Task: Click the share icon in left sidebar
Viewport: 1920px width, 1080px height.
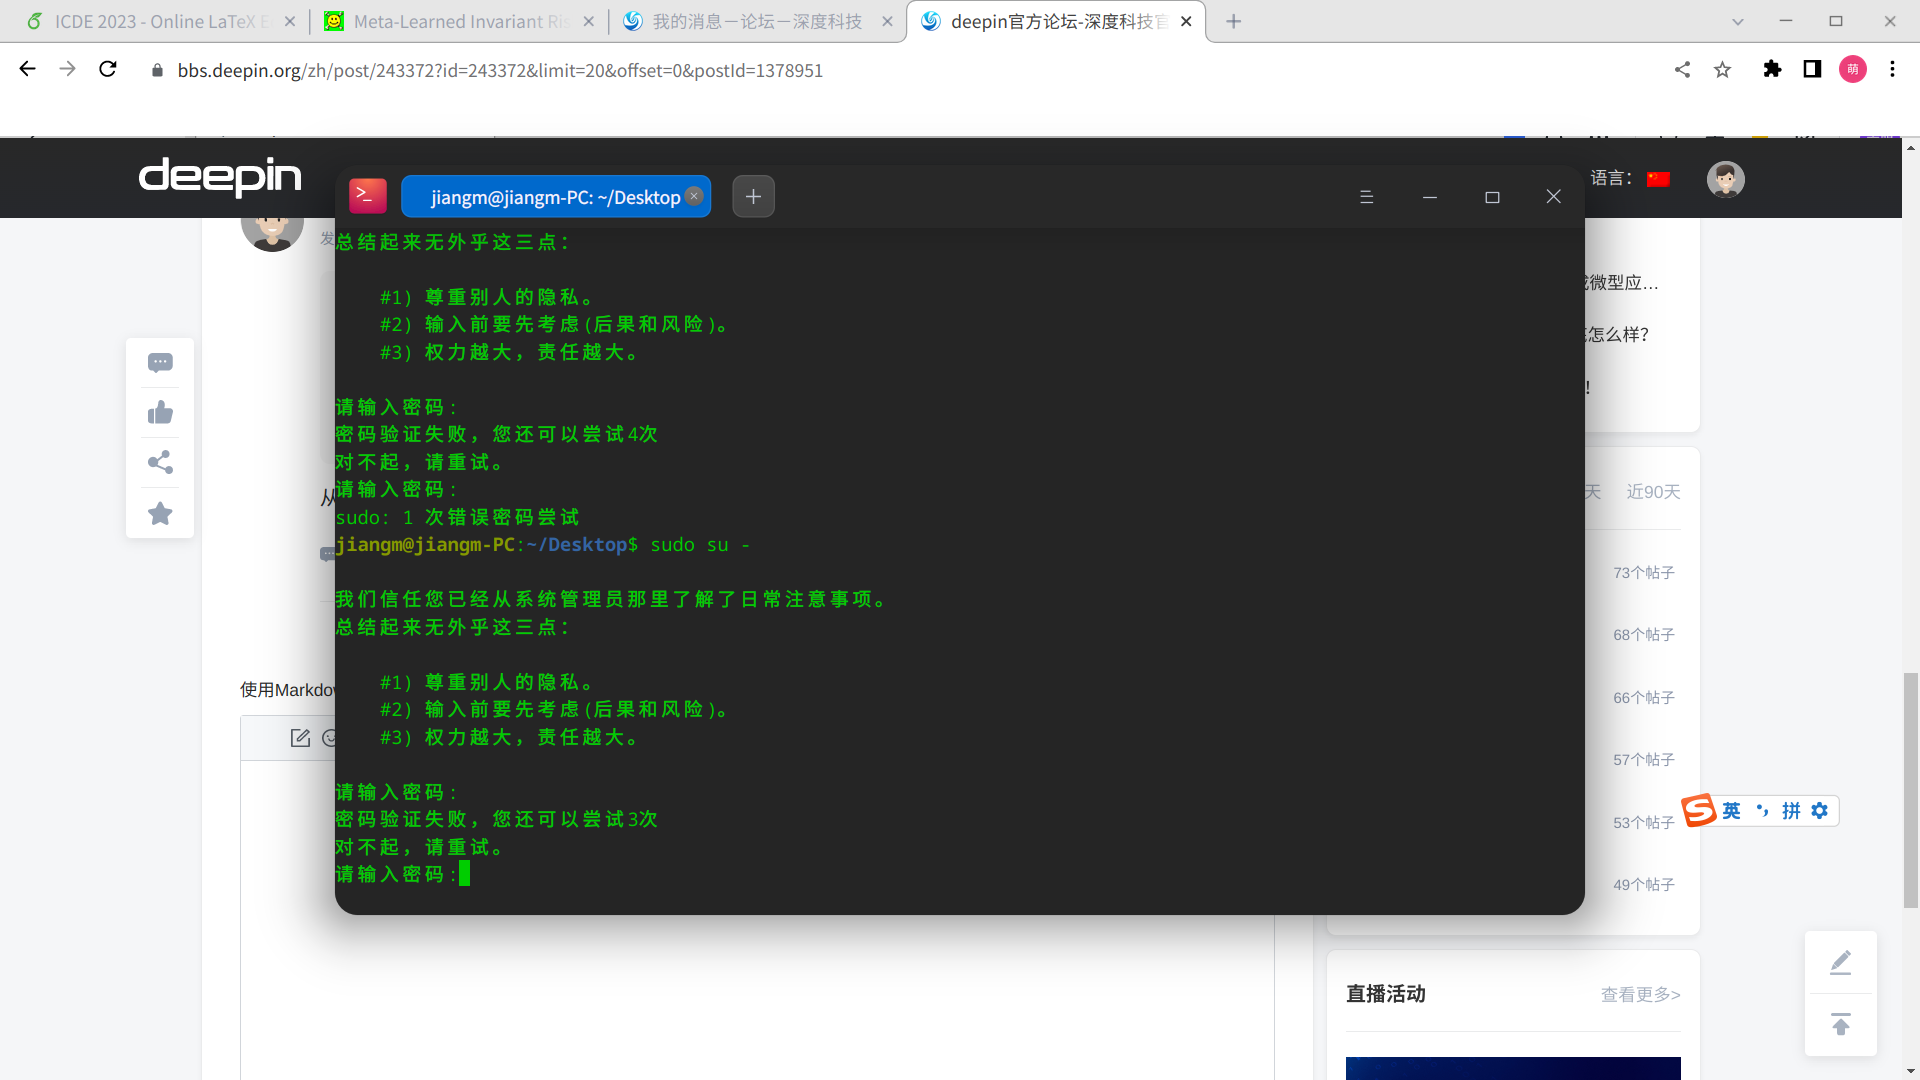Action: (x=160, y=462)
